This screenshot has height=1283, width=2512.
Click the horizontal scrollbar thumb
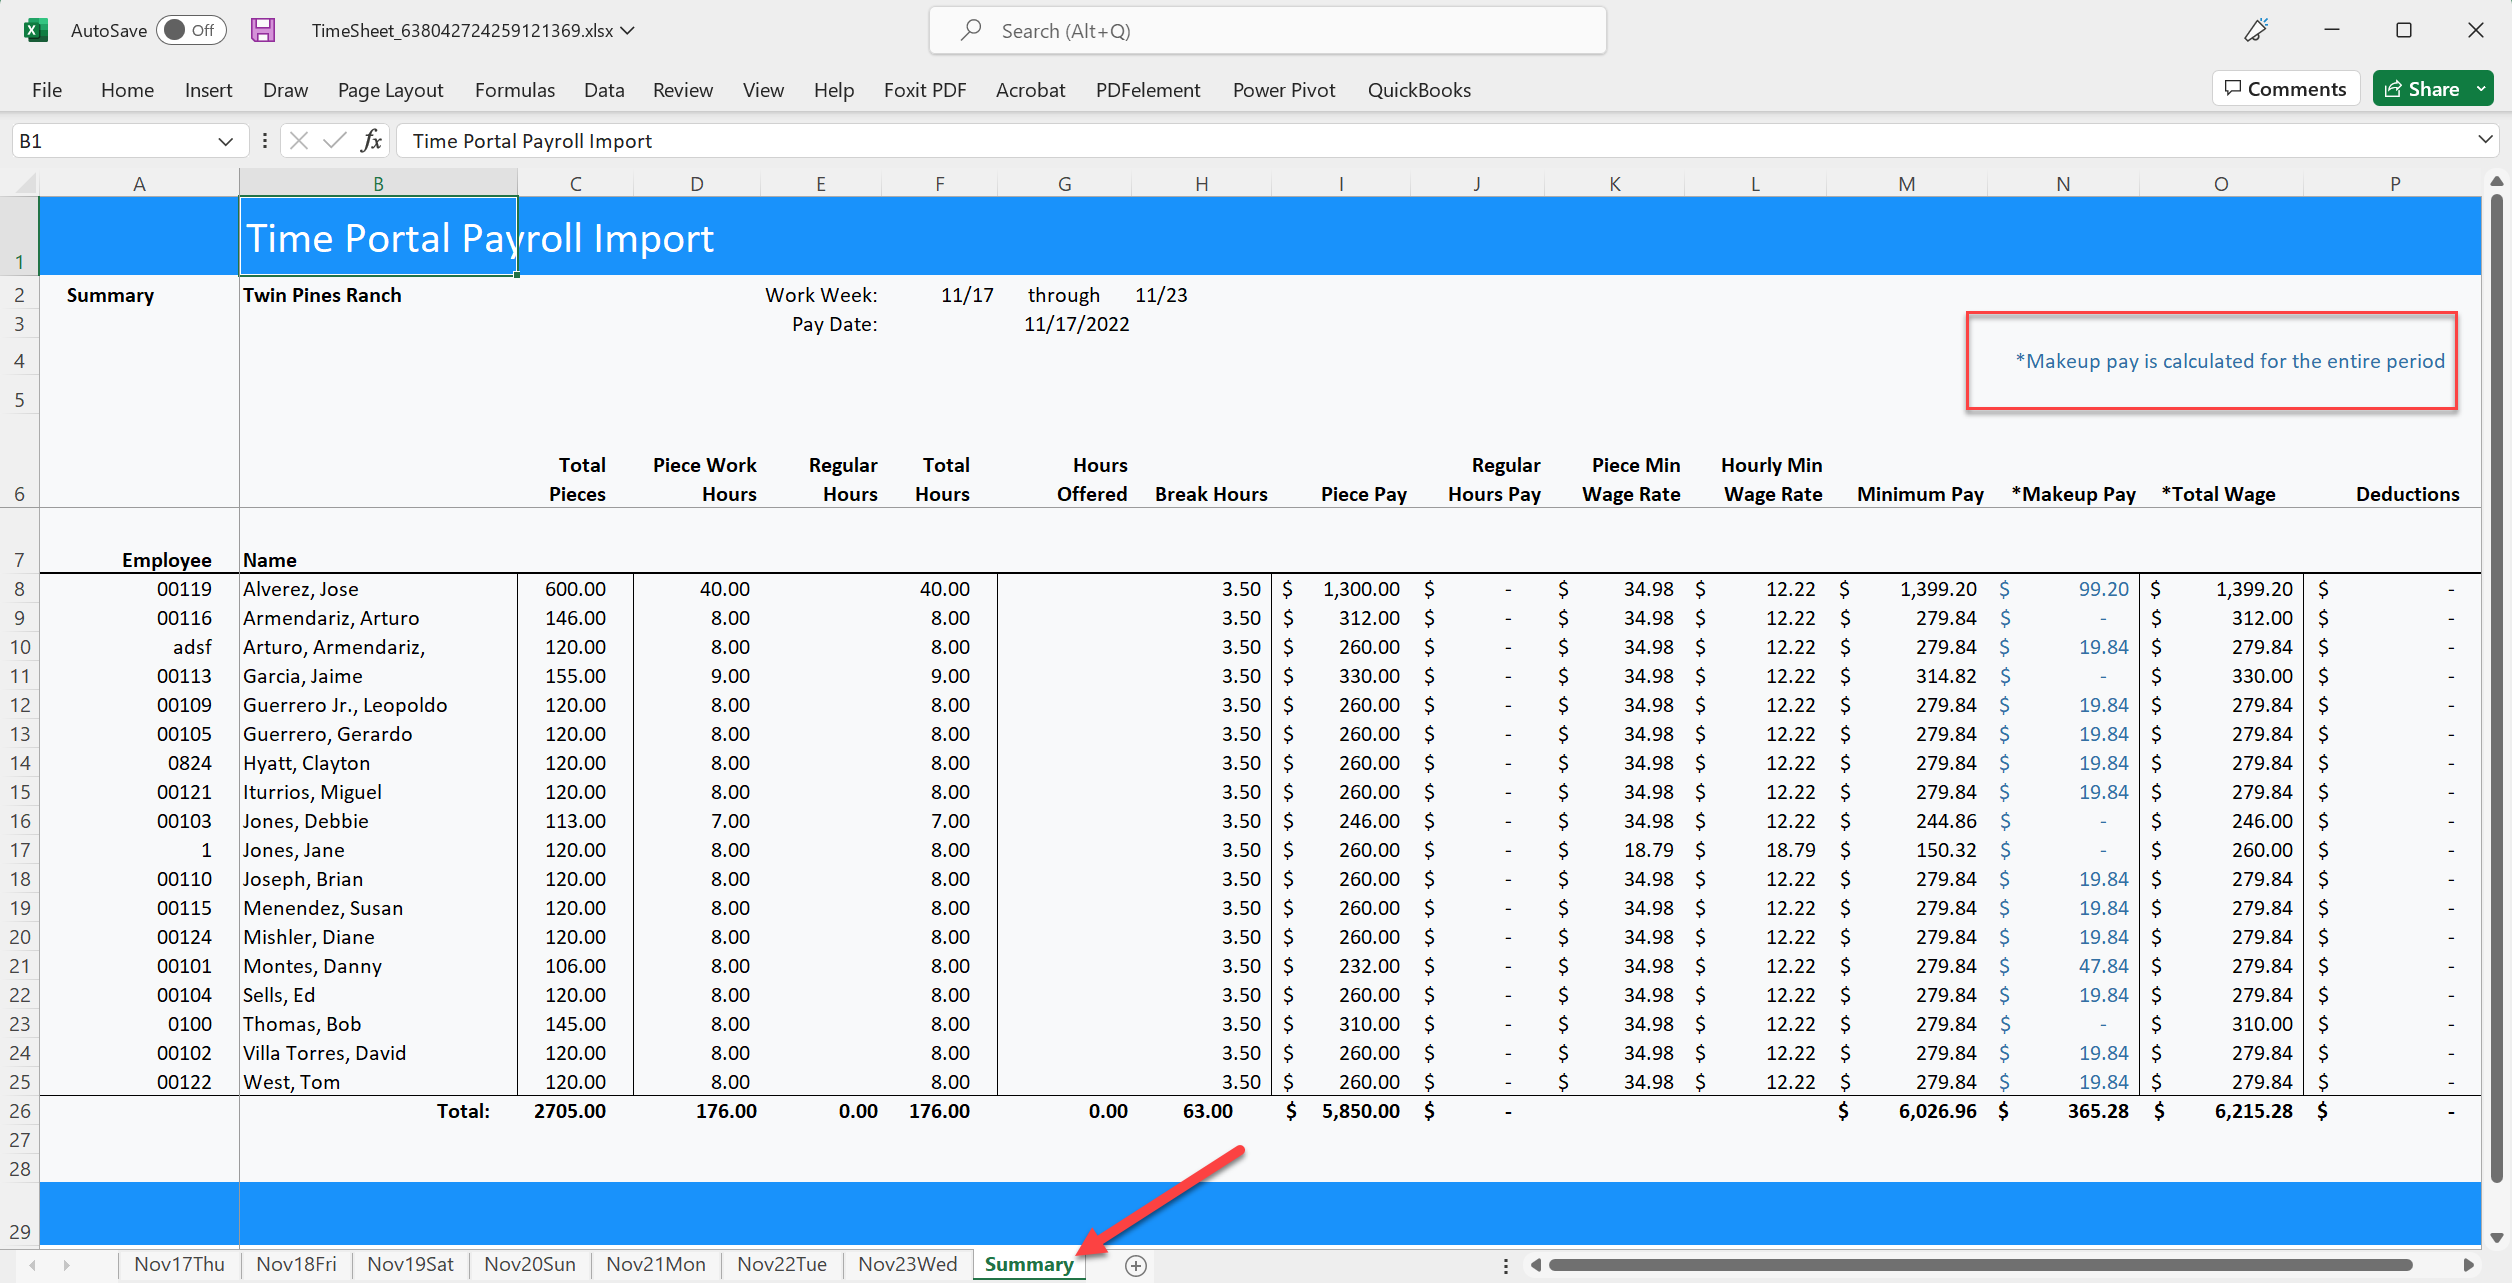click(x=1980, y=1265)
